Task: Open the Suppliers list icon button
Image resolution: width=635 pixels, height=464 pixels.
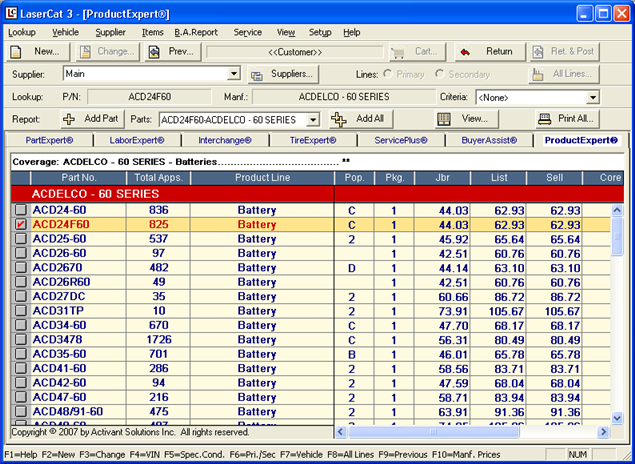Action: coord(257,74)
